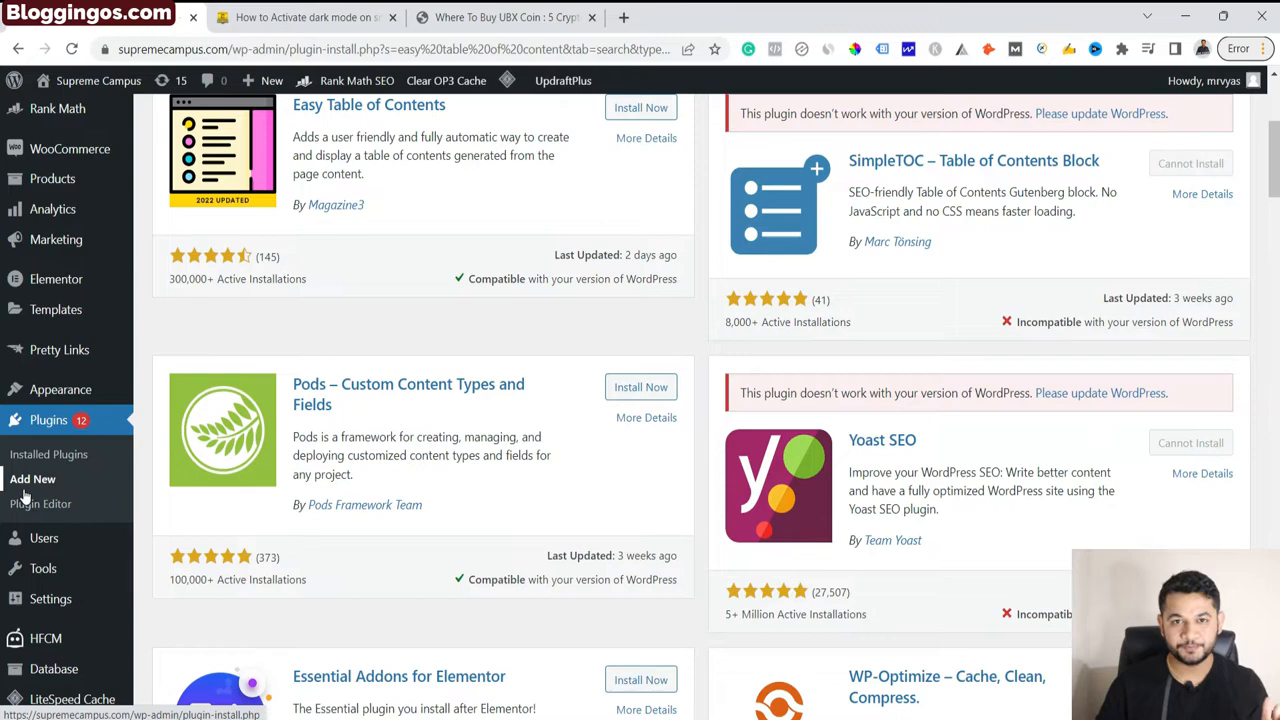Open Plugin Editor submenu
Screen dimensions: 1280x720
[40, 504]
